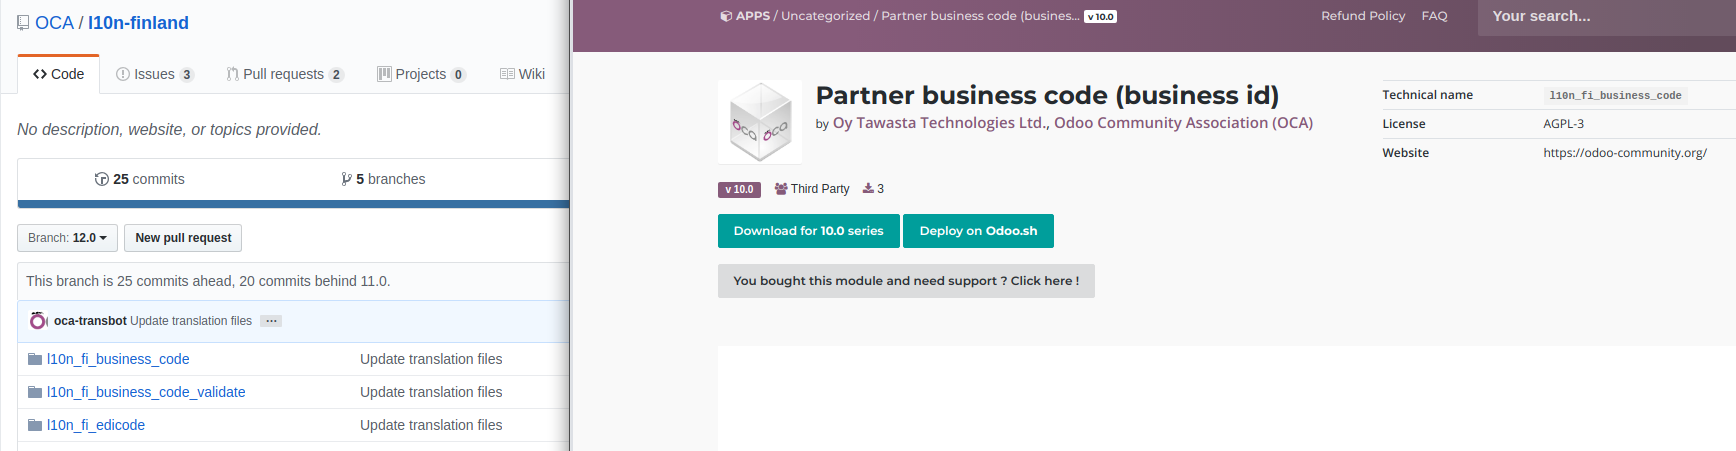Open the Pull requests tab
1736x451 pixels.
[x=284, y=74]
